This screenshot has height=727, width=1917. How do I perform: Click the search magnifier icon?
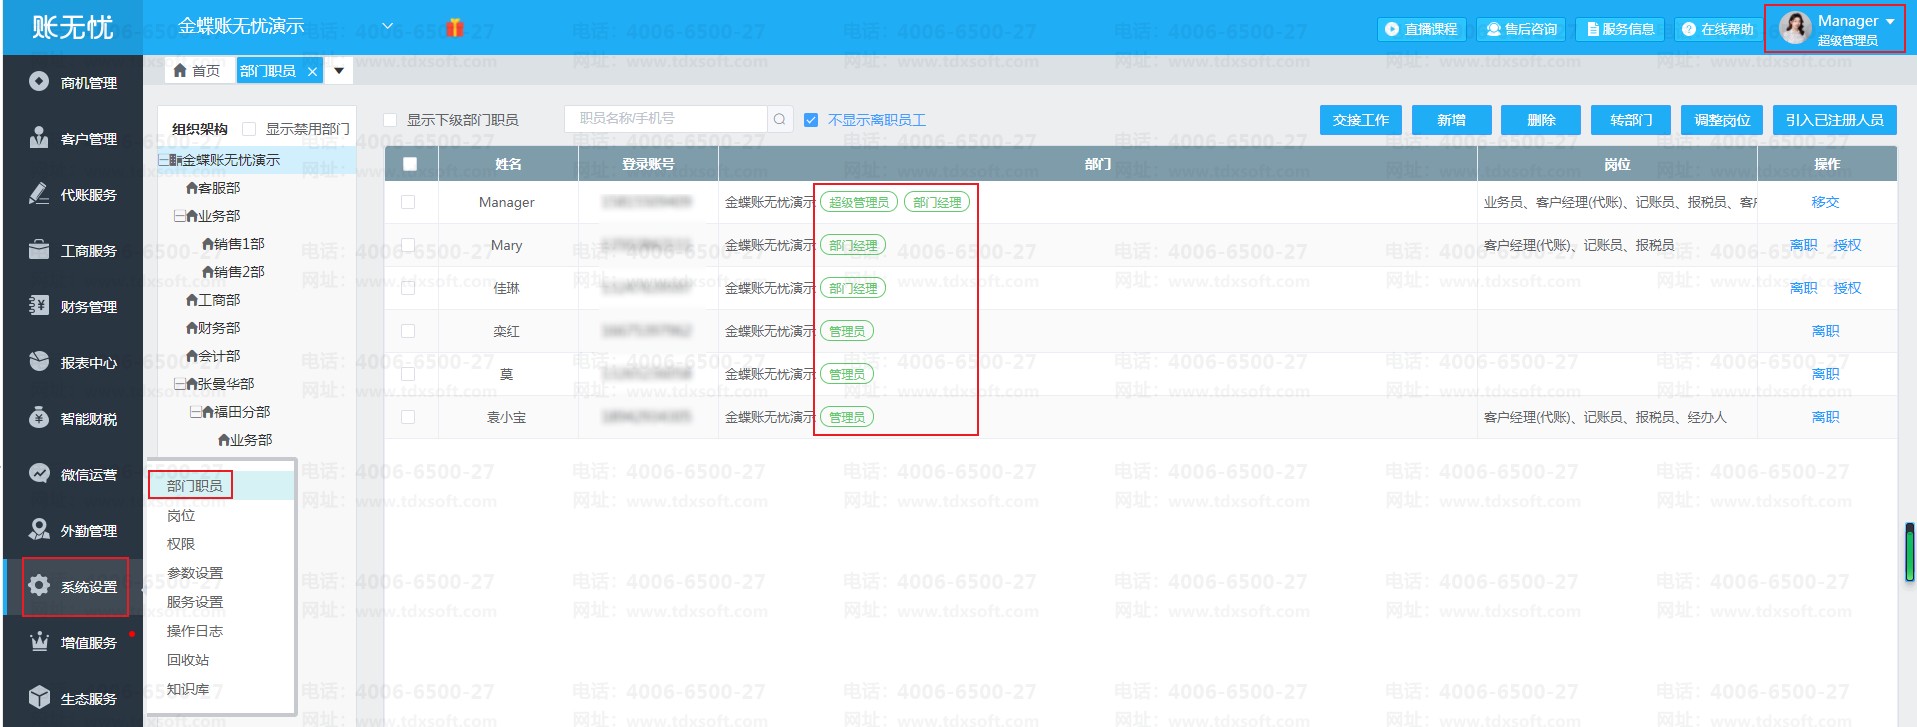[780, 120]
